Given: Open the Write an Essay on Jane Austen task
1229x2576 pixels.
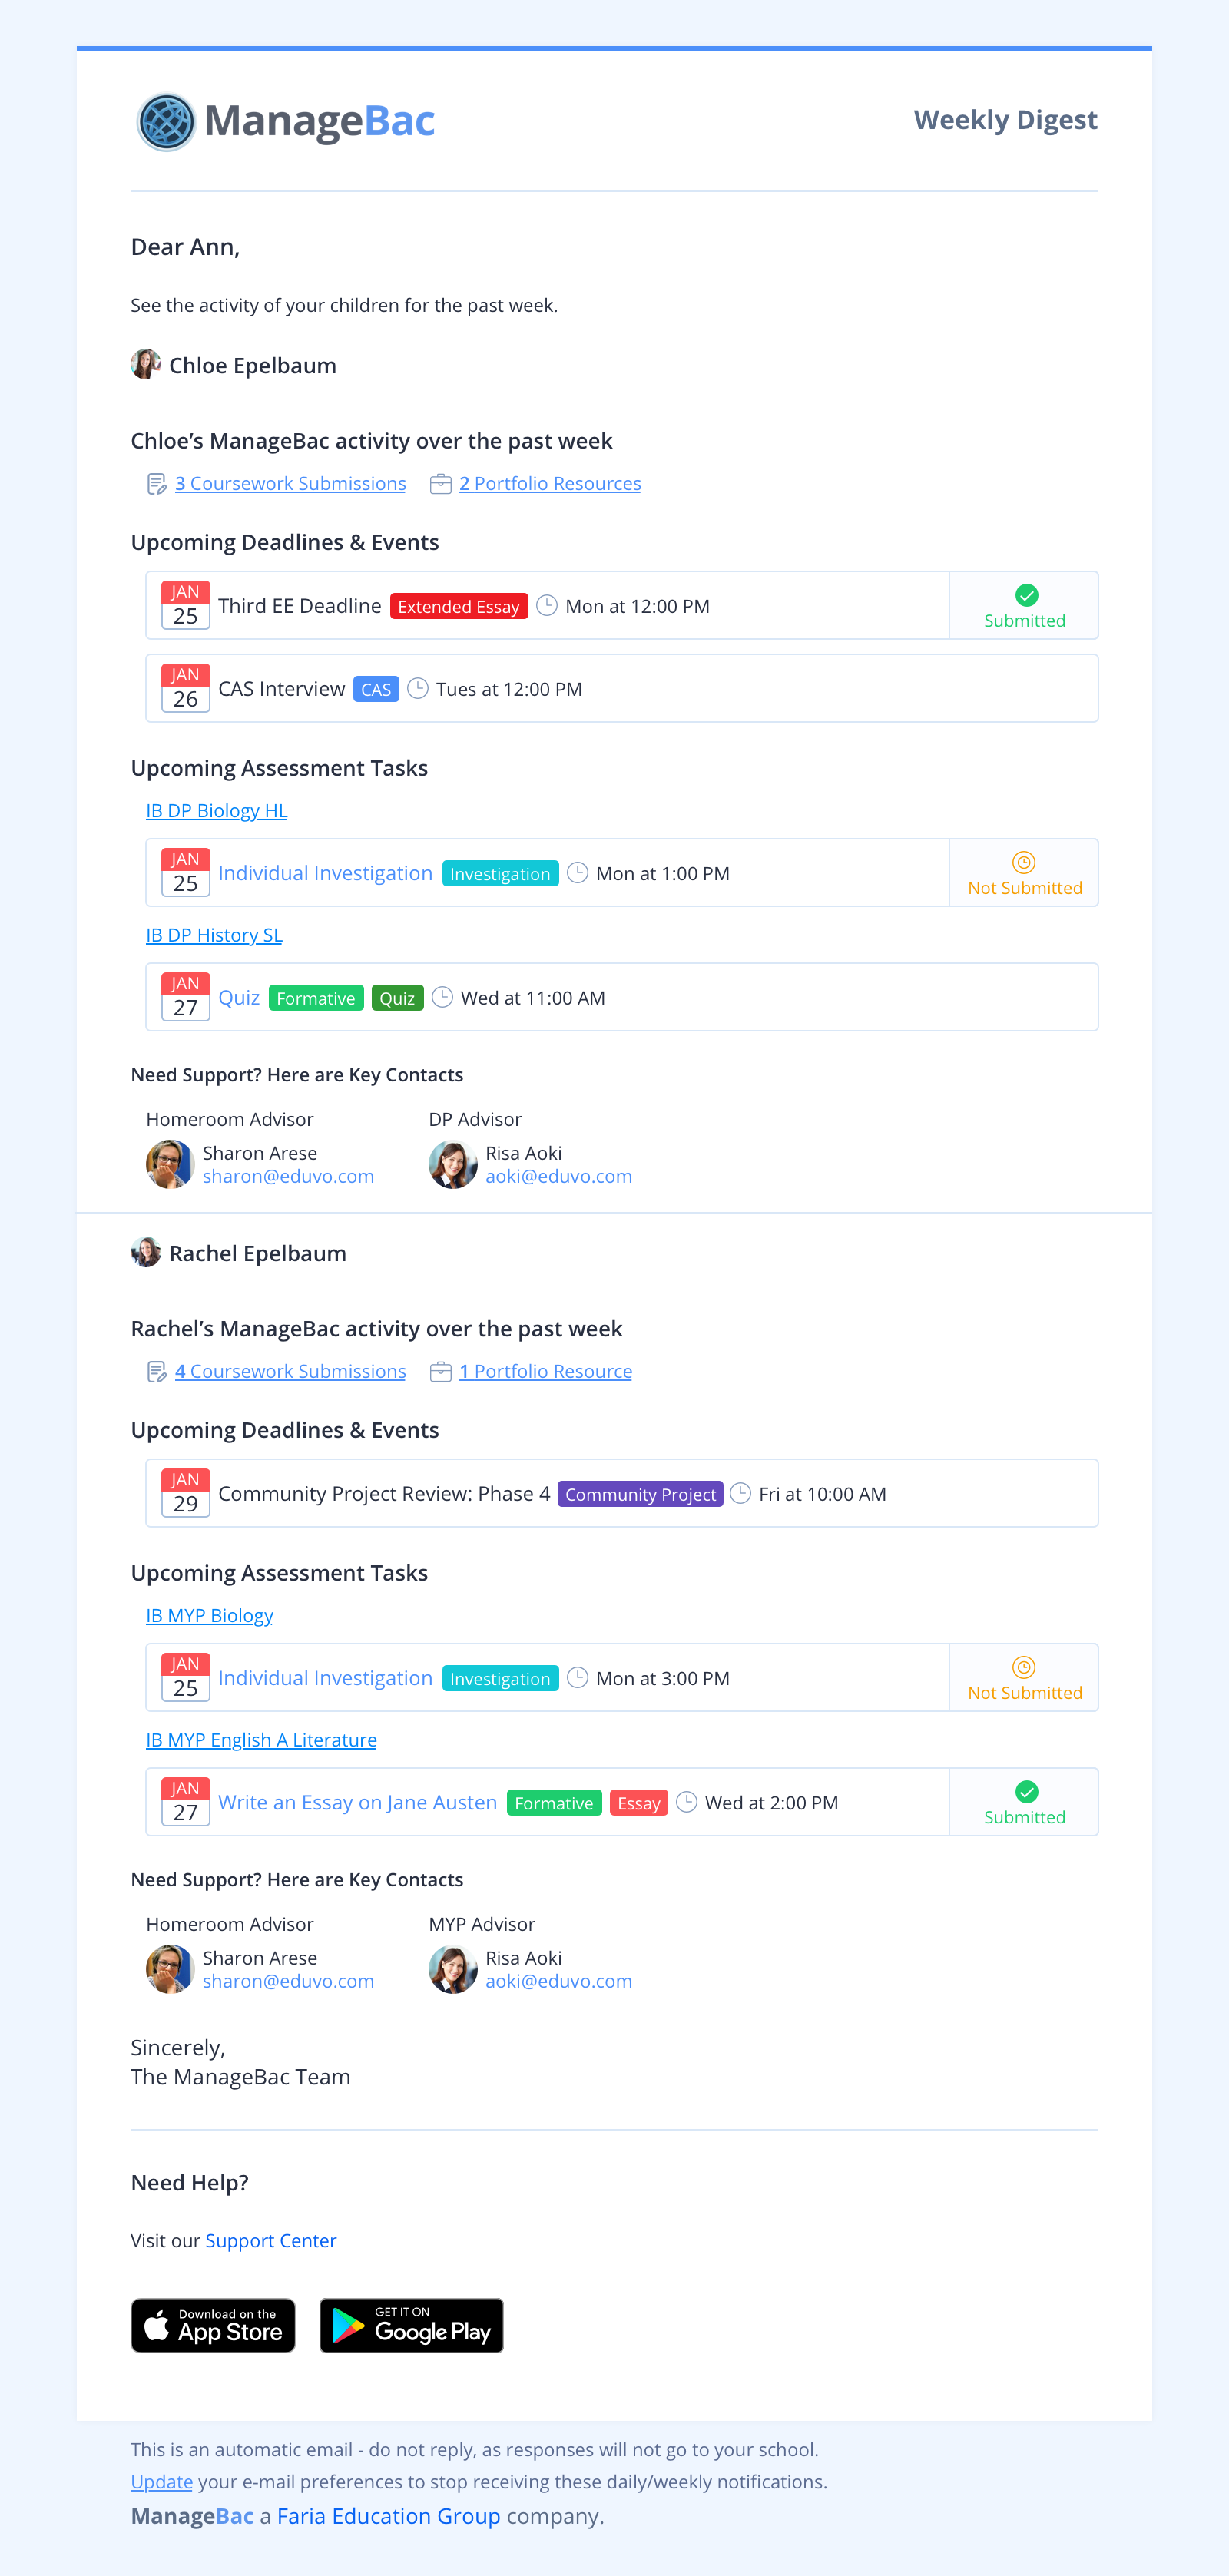Looking at the screenshot, I should tap(357, 1802).
